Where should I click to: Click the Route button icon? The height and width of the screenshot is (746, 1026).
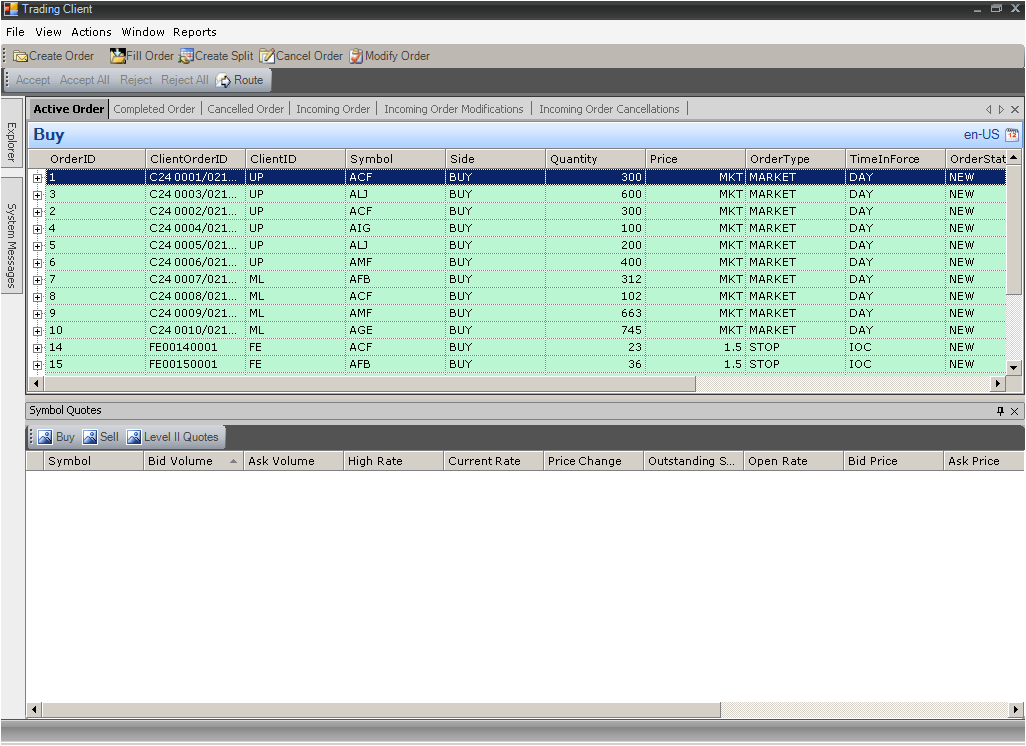[224, 81]
